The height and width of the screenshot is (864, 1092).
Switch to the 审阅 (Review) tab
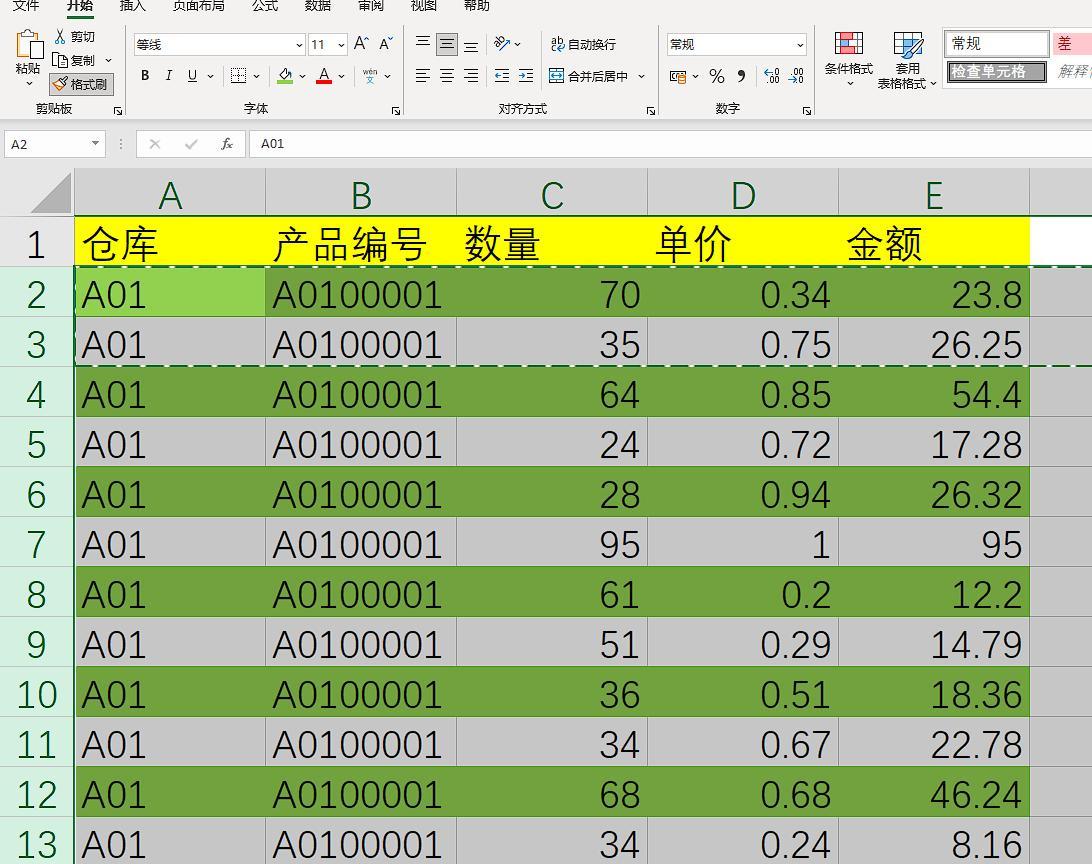[370, 6]
